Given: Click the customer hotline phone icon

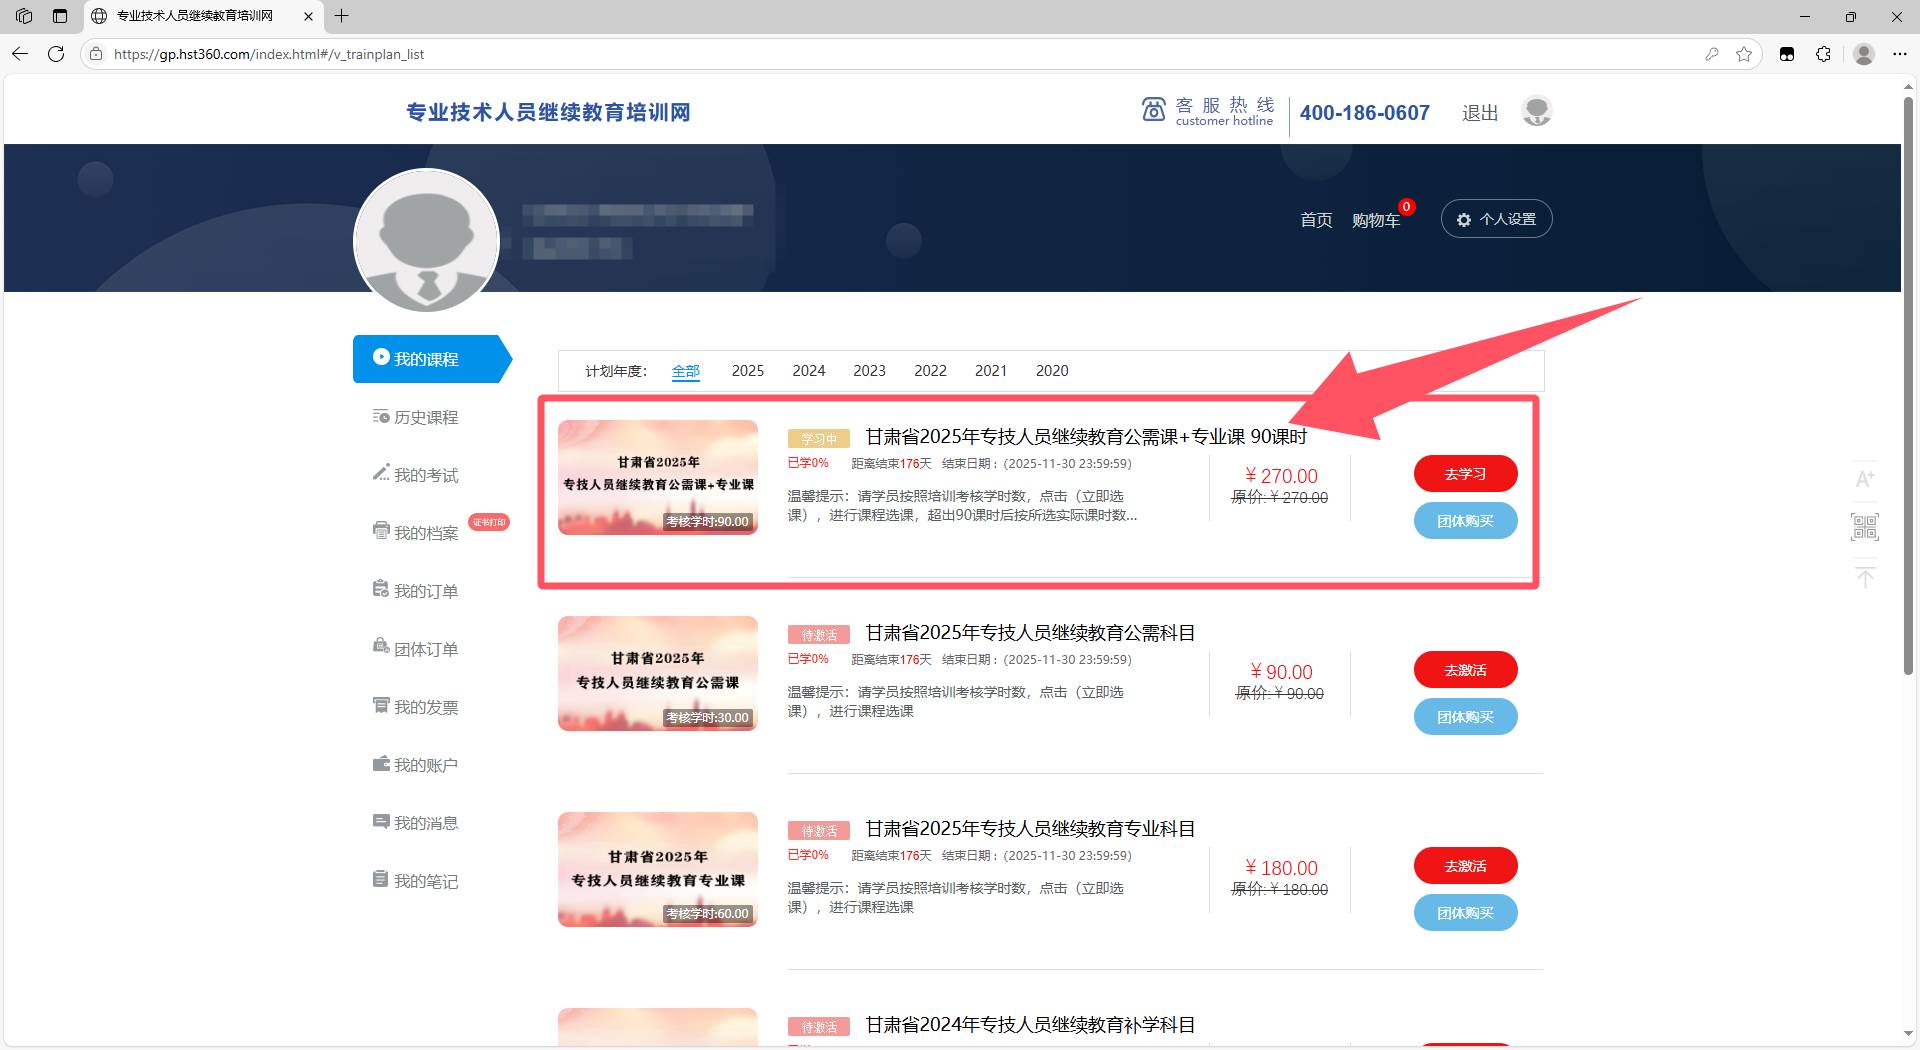Looking at the screenshot, I should [1154, 110].
